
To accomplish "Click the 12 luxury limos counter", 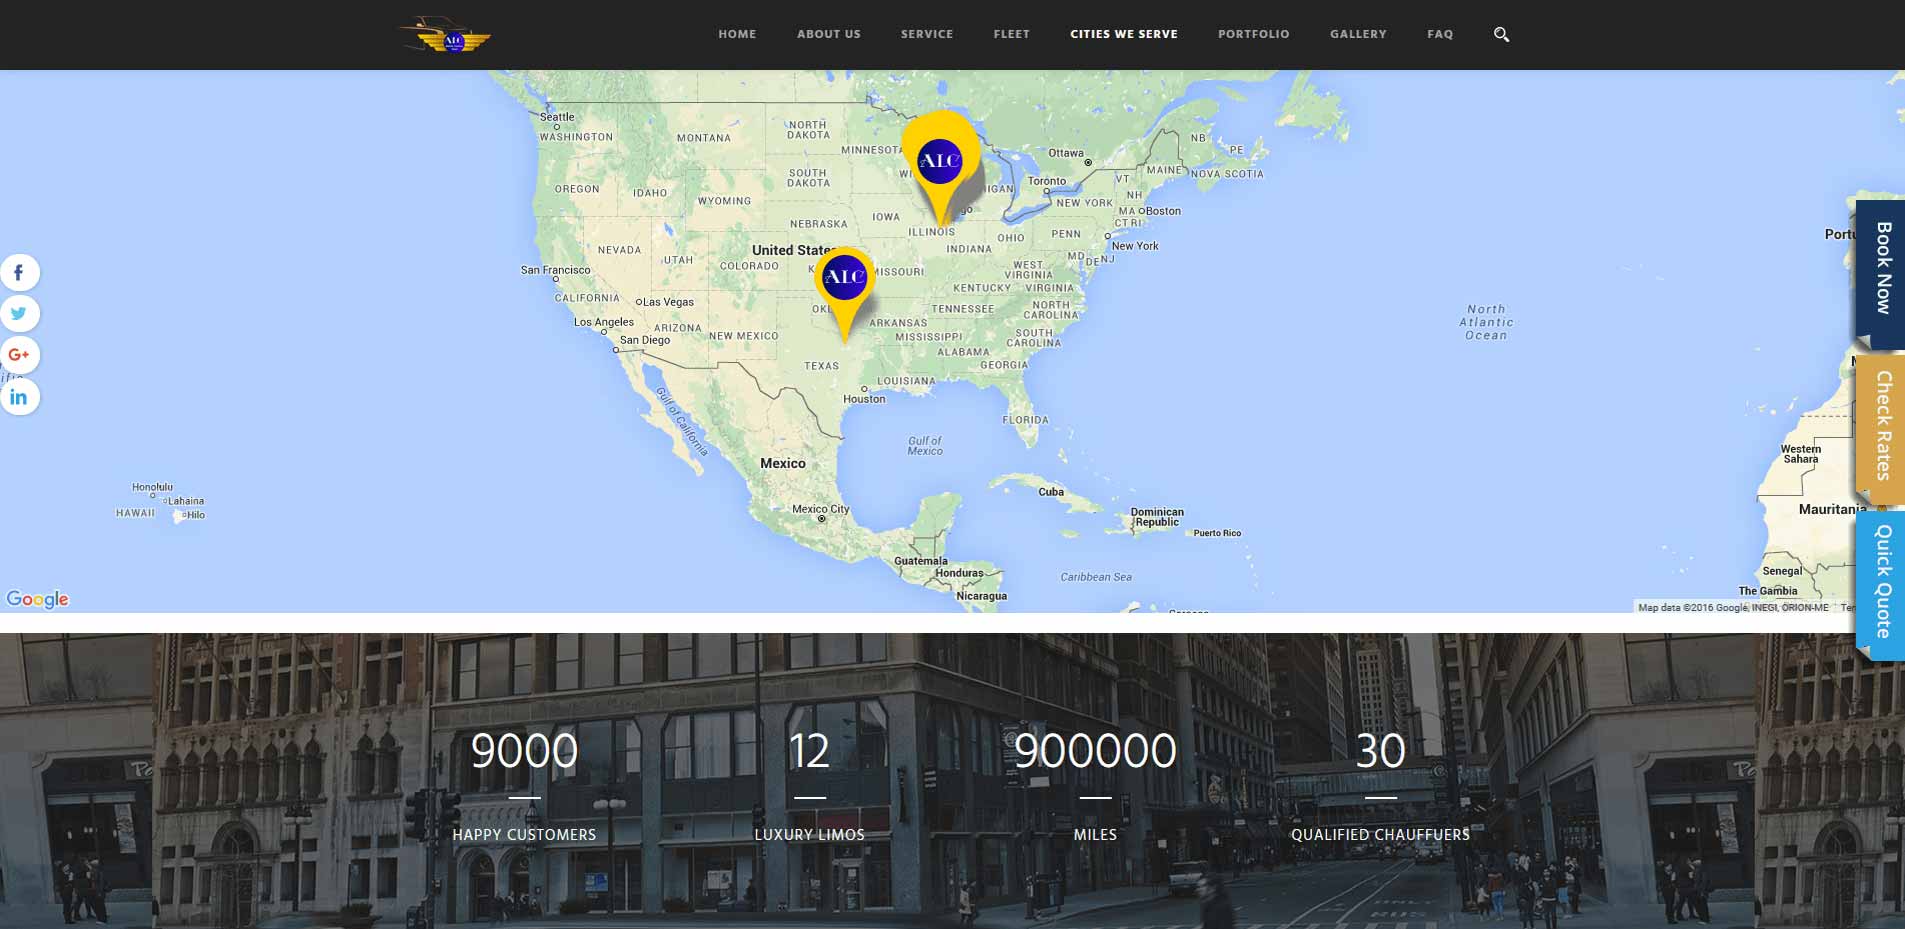I will [x=809, y=751].
